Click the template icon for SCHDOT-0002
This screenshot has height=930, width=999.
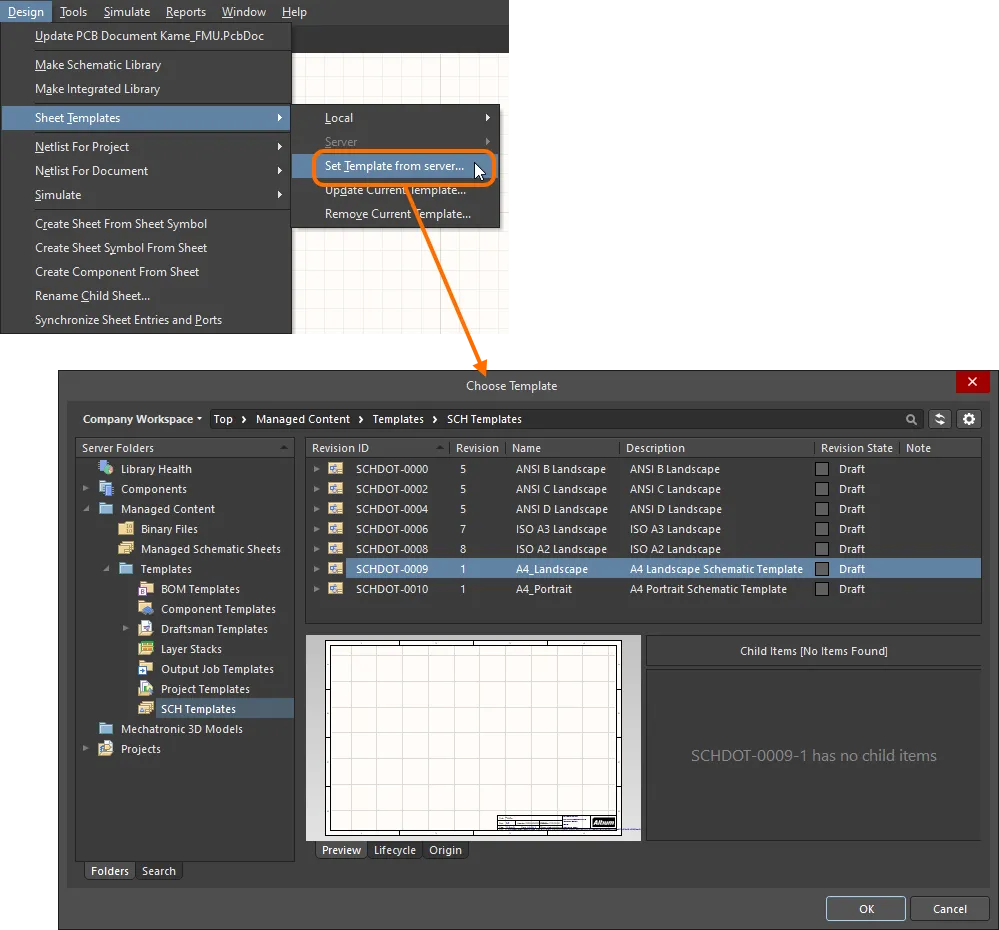coord(335,489)
